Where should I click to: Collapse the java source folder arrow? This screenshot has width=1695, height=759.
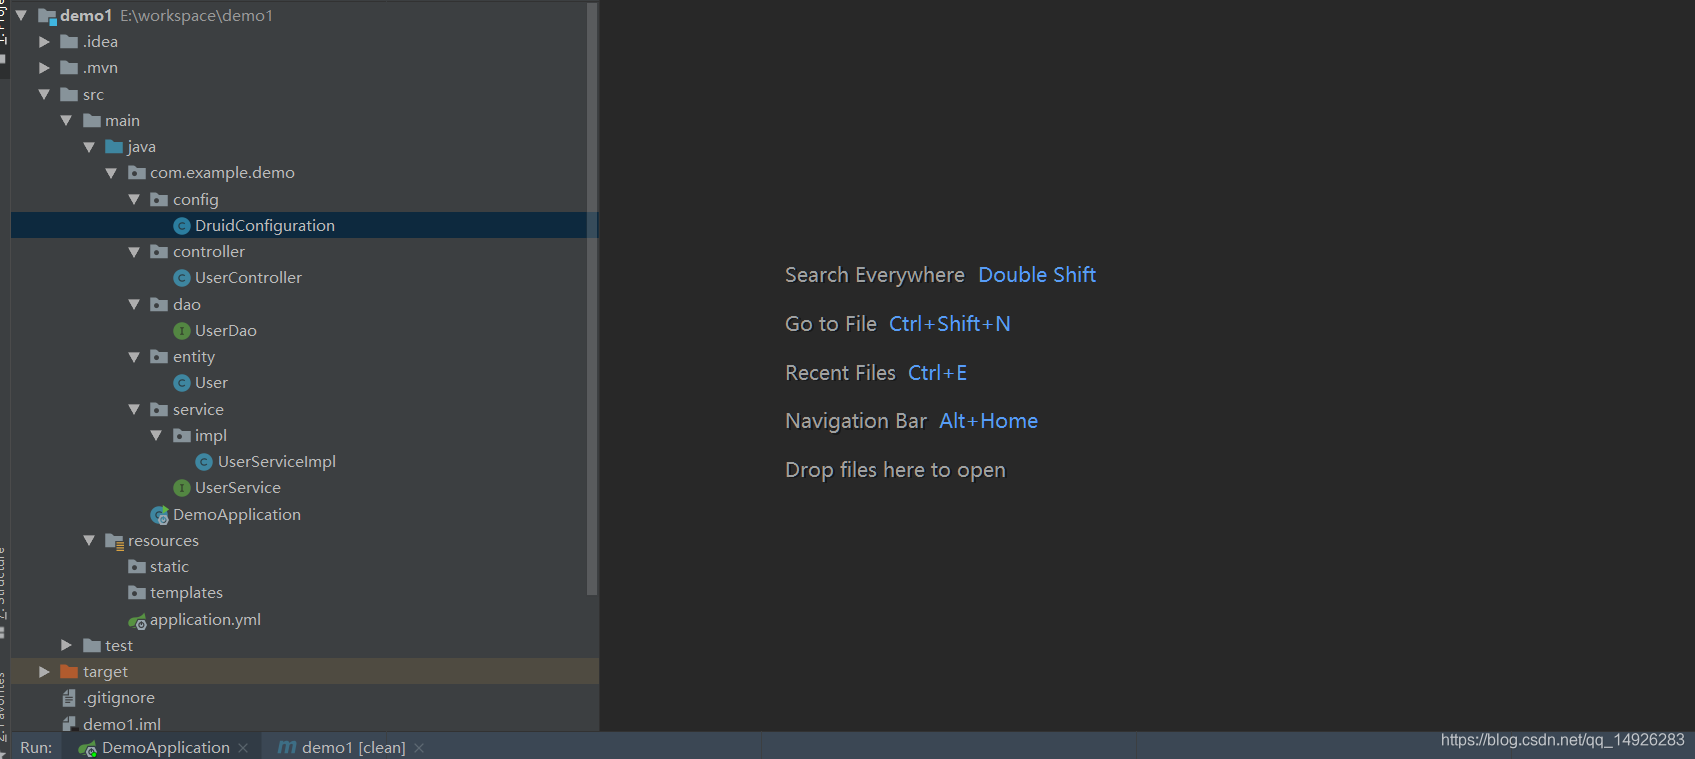89,146
